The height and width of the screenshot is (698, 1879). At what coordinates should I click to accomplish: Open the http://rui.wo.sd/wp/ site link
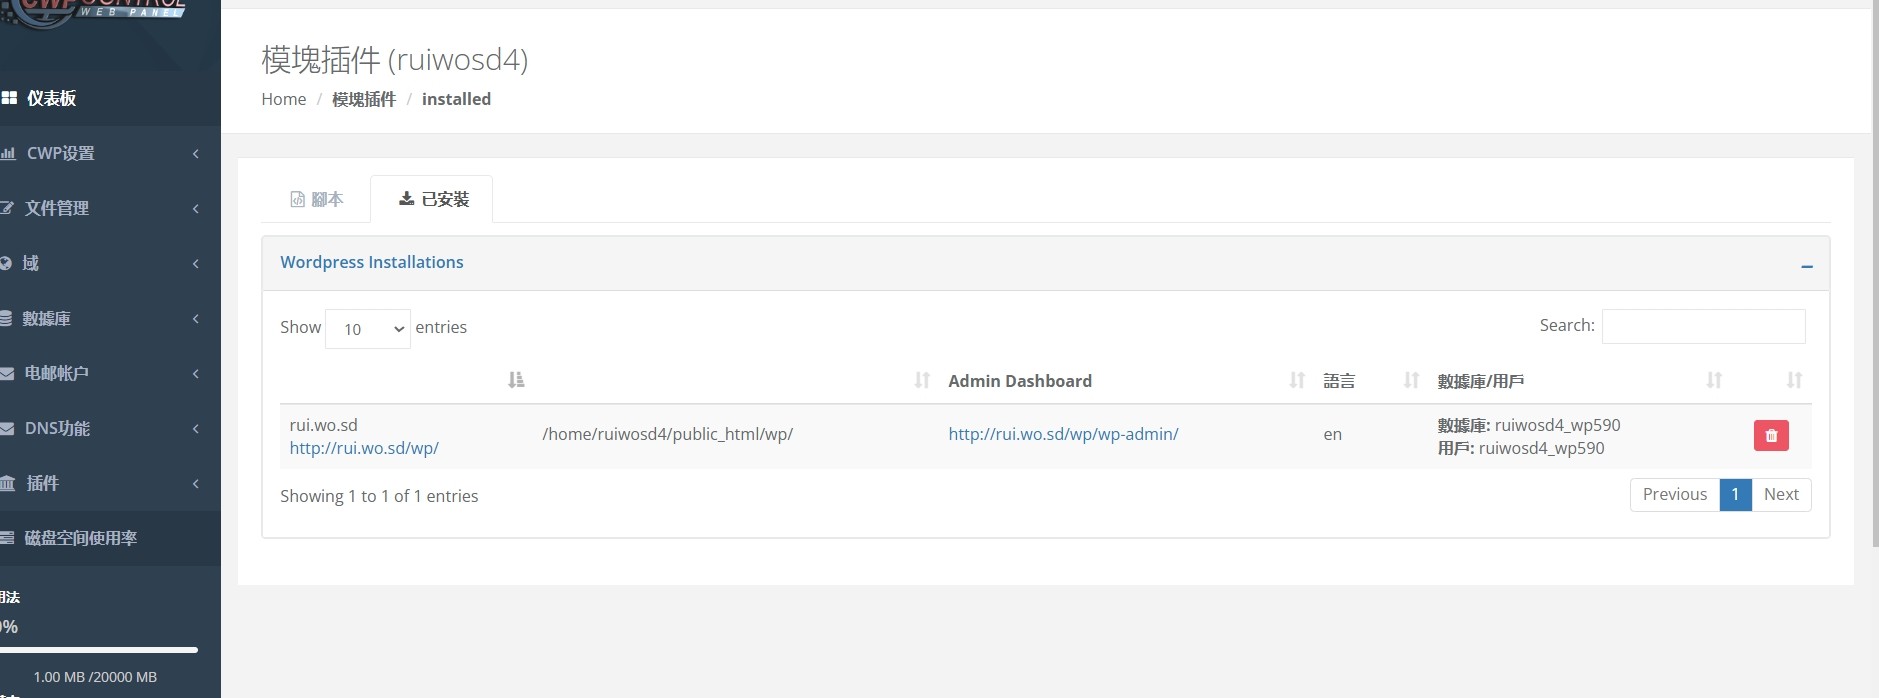pyautogui.click(x=364, y=448)
